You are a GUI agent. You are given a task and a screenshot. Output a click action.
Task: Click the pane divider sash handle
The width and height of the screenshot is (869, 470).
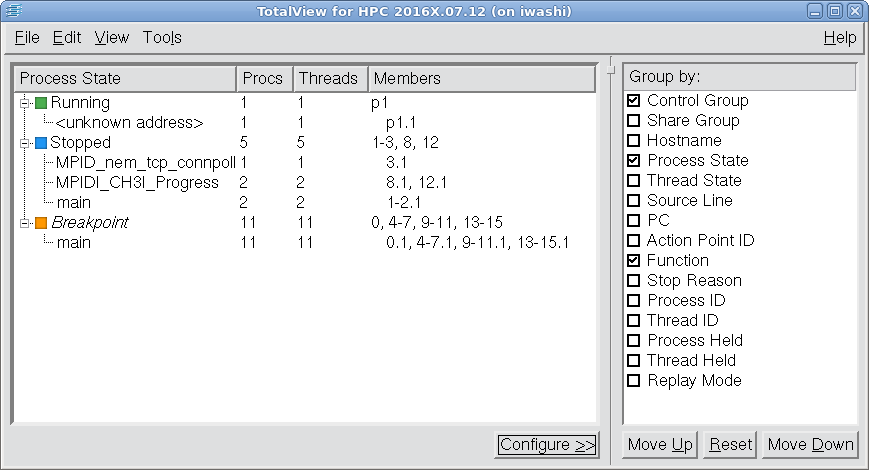pyautogui.click(x=610, y=69)
